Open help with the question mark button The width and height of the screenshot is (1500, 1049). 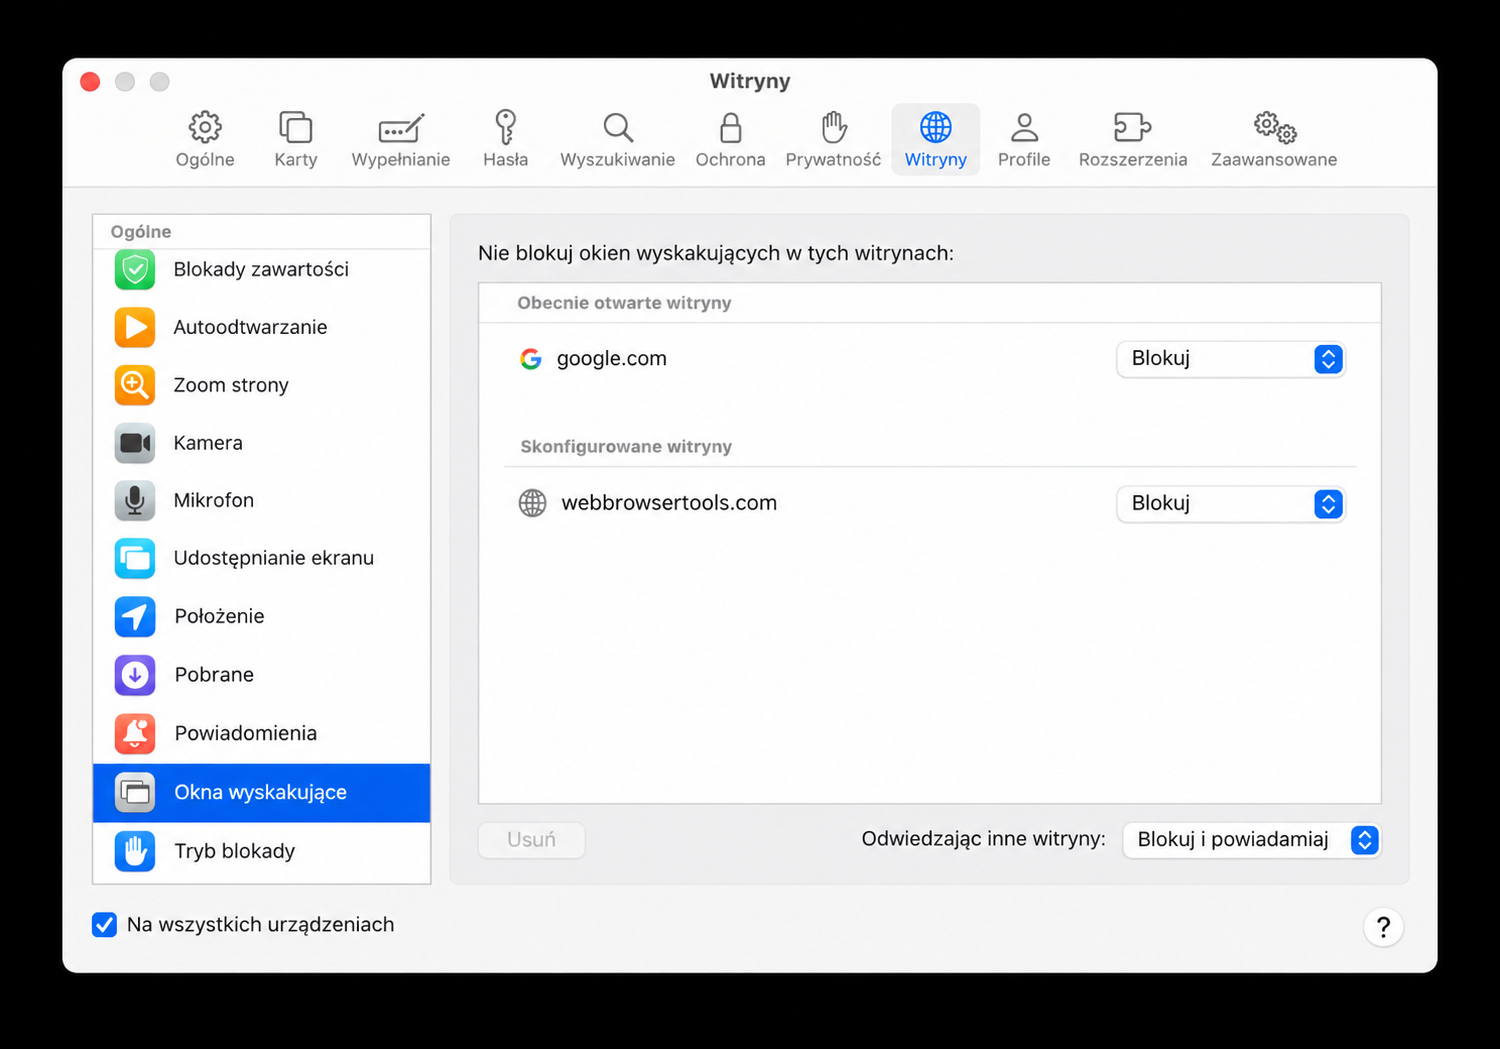(1383, 927)
